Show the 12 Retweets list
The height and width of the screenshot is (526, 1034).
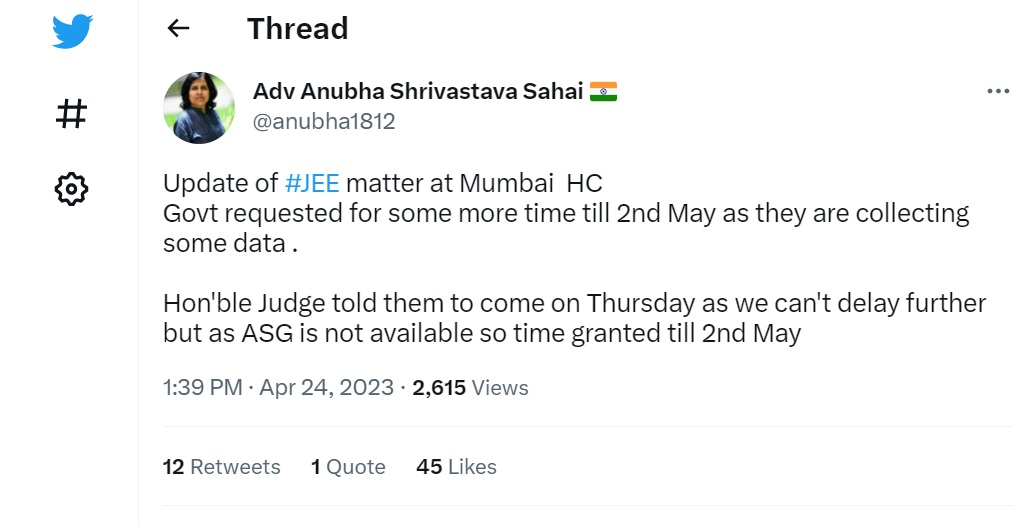221,467
